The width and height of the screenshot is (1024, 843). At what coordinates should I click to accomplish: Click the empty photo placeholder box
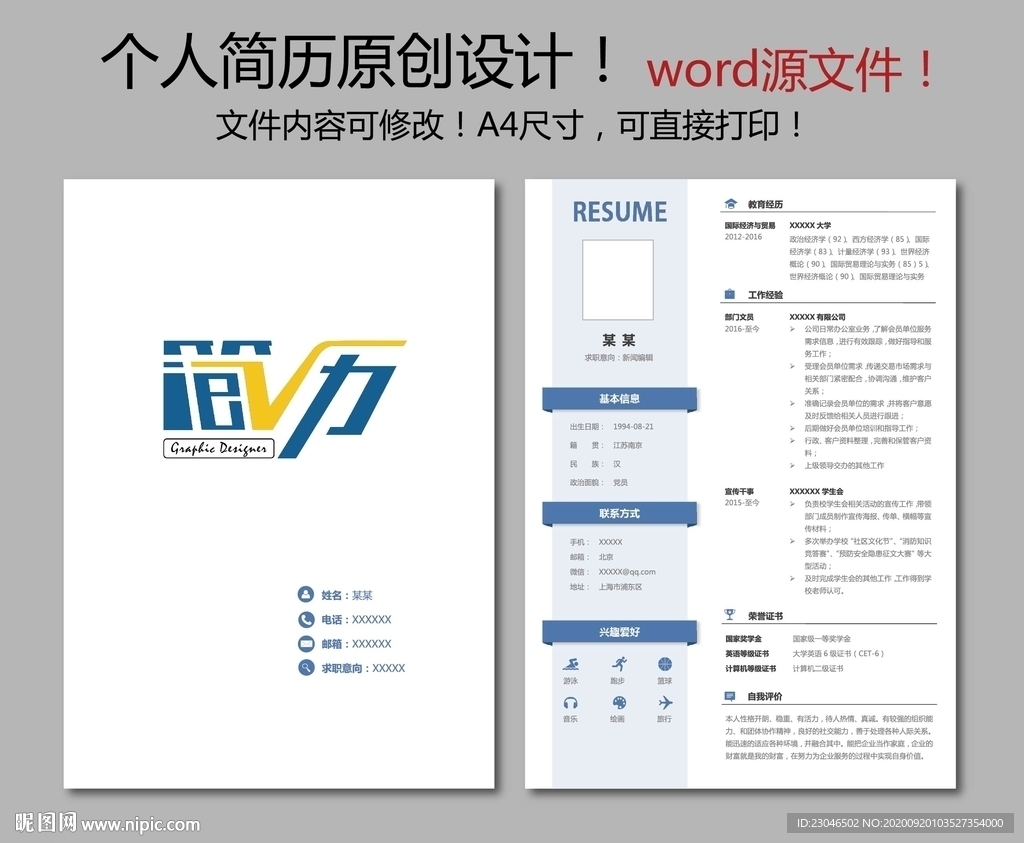[618, 279]
